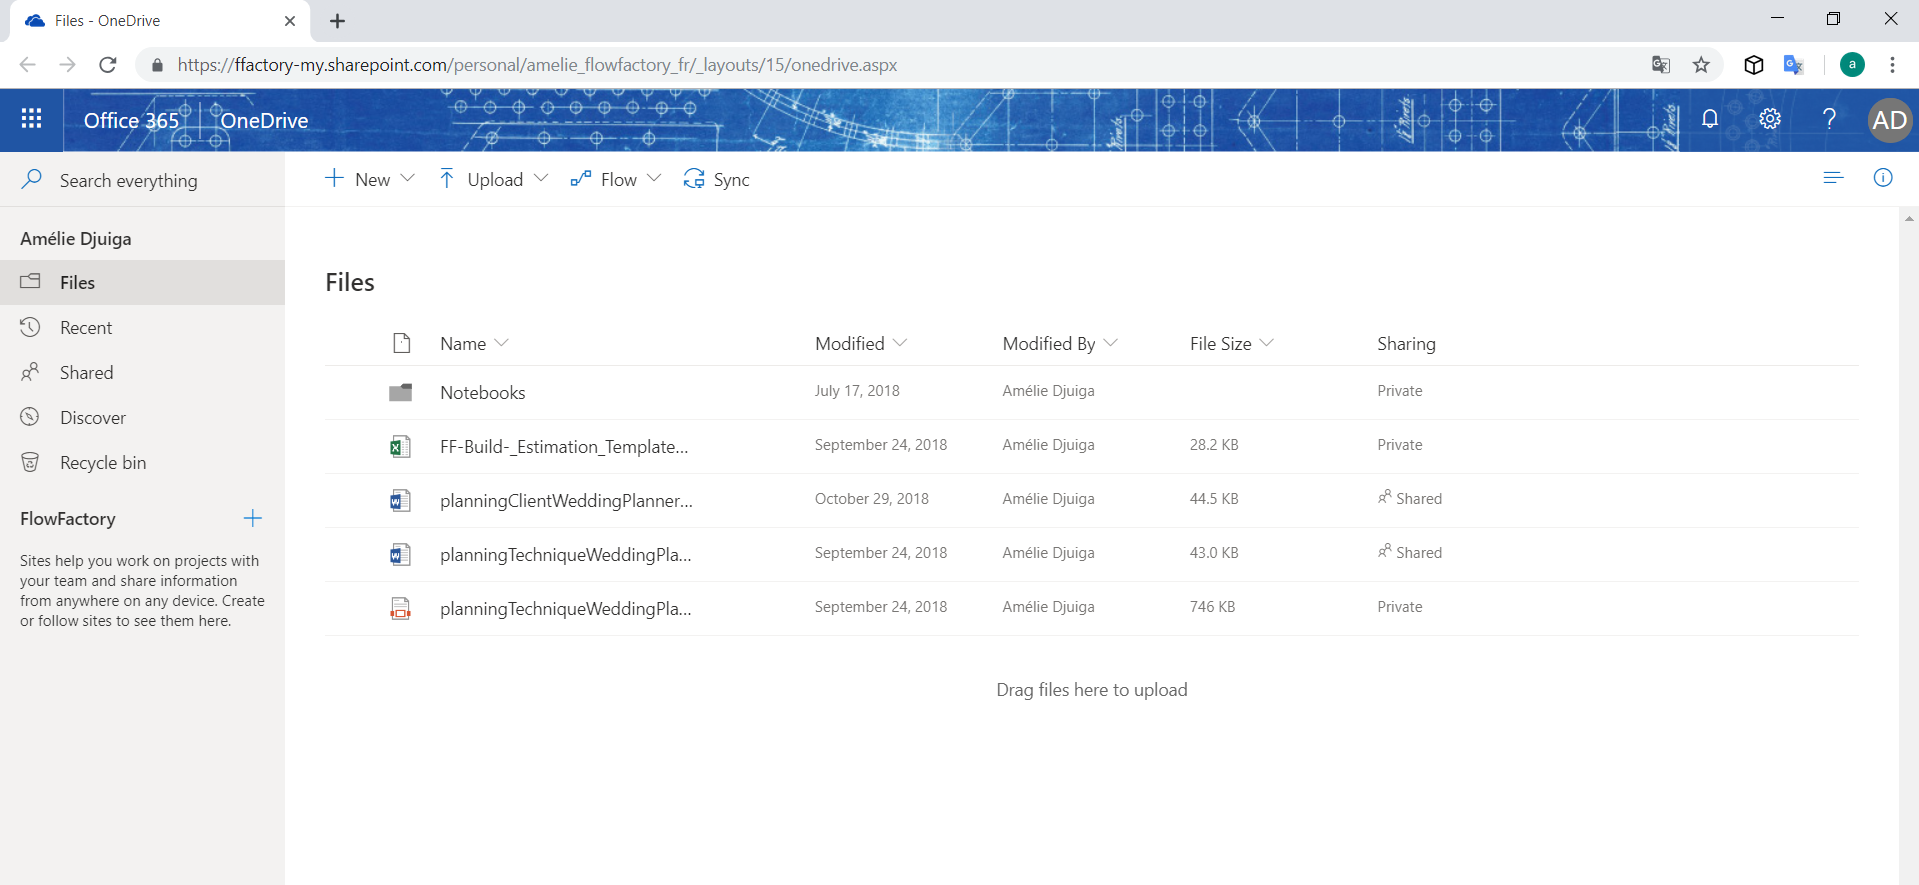Click the help question mark icon
The image size is (1919, 885).
pyautogui.click(x=1829, y=119)
